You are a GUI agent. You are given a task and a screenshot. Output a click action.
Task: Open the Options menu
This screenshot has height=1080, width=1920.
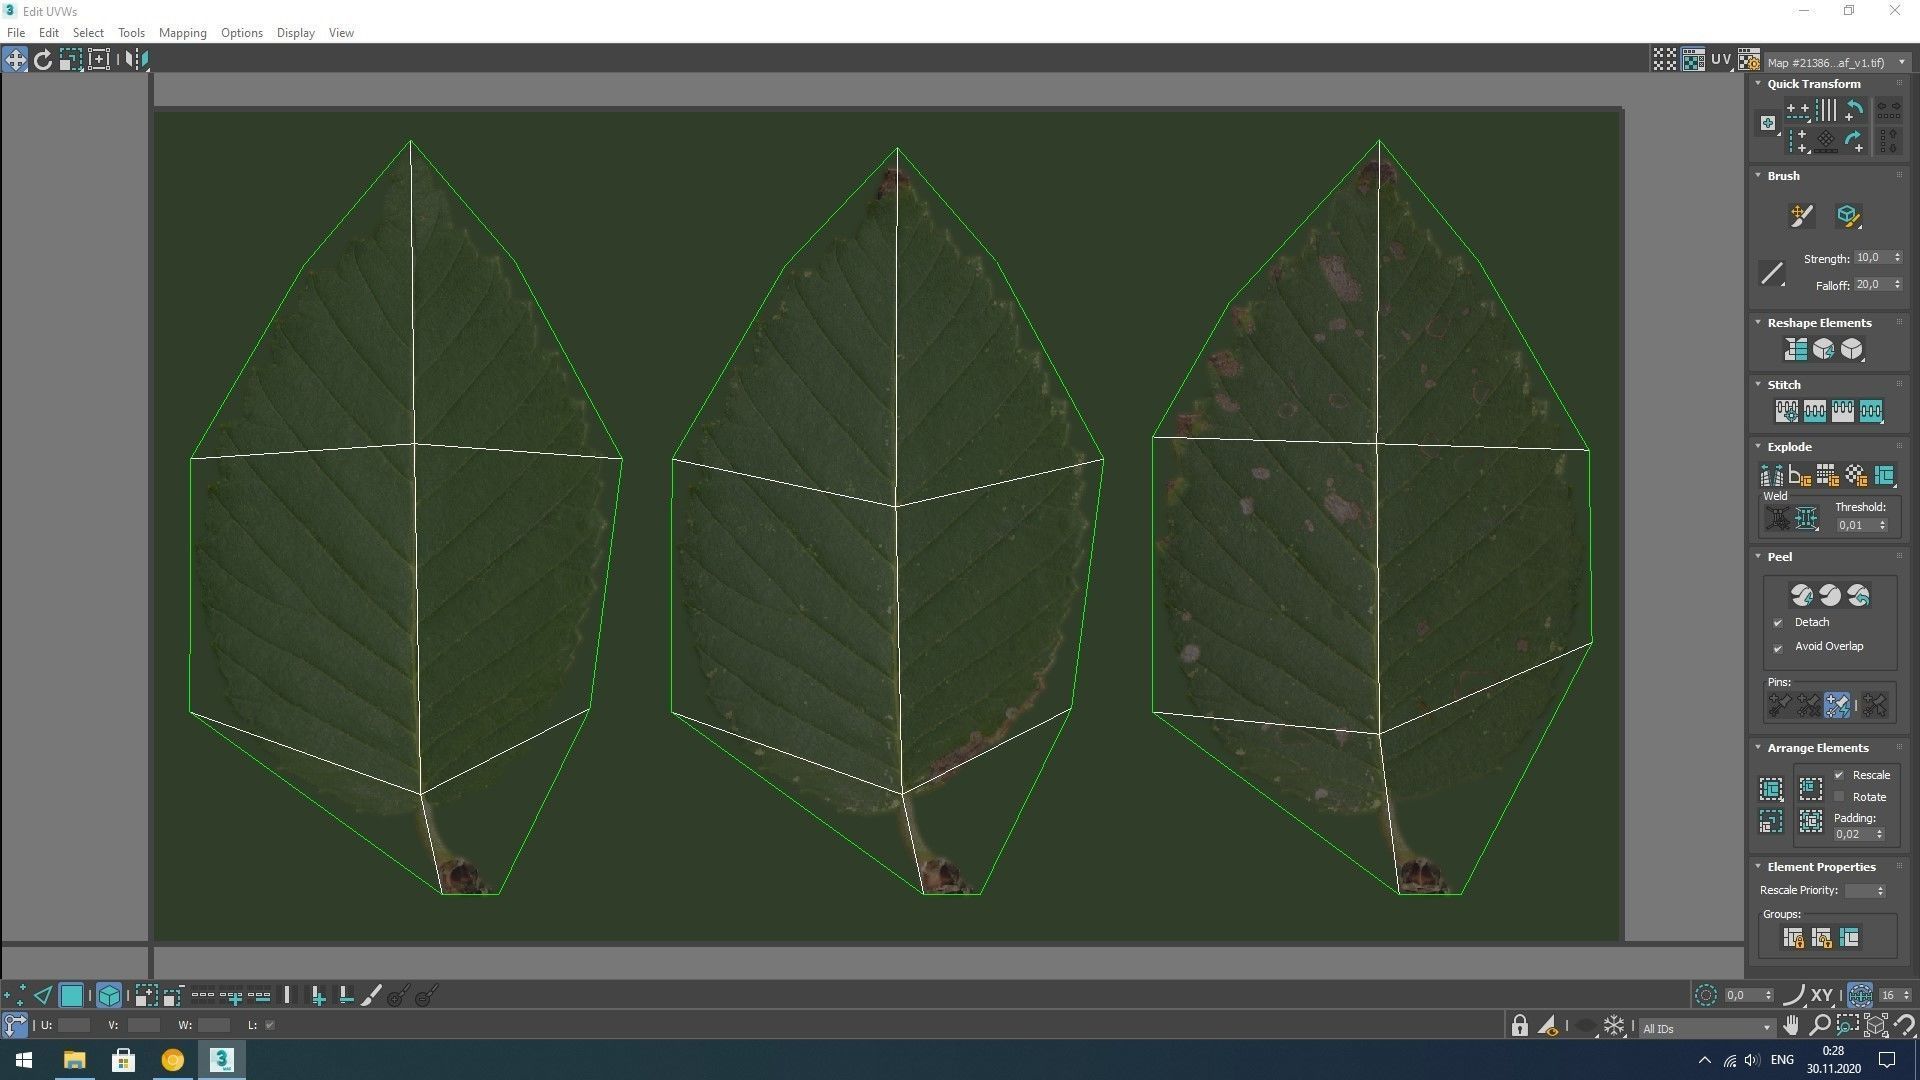point(241,32)
